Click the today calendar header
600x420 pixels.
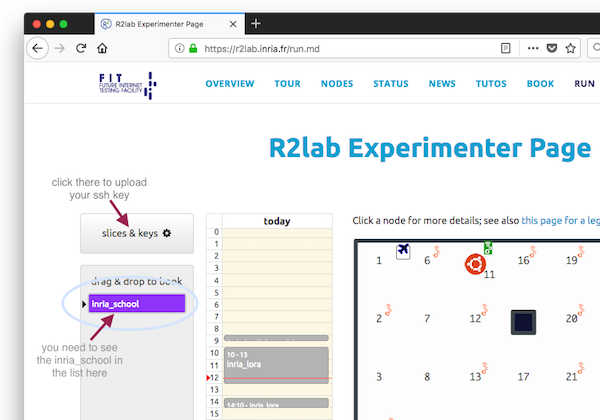click(x=277, y=221)
